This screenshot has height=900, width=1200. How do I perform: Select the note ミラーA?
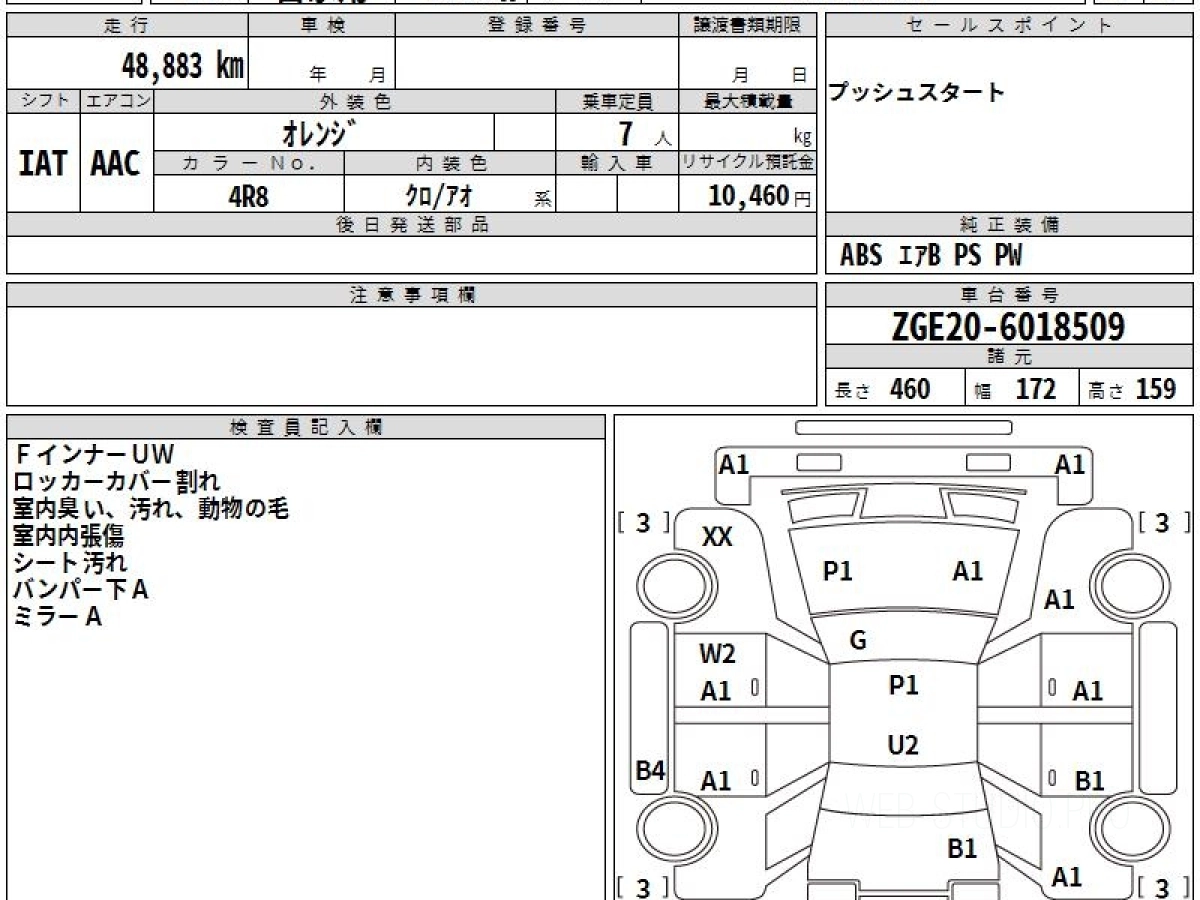coord(58,617)
